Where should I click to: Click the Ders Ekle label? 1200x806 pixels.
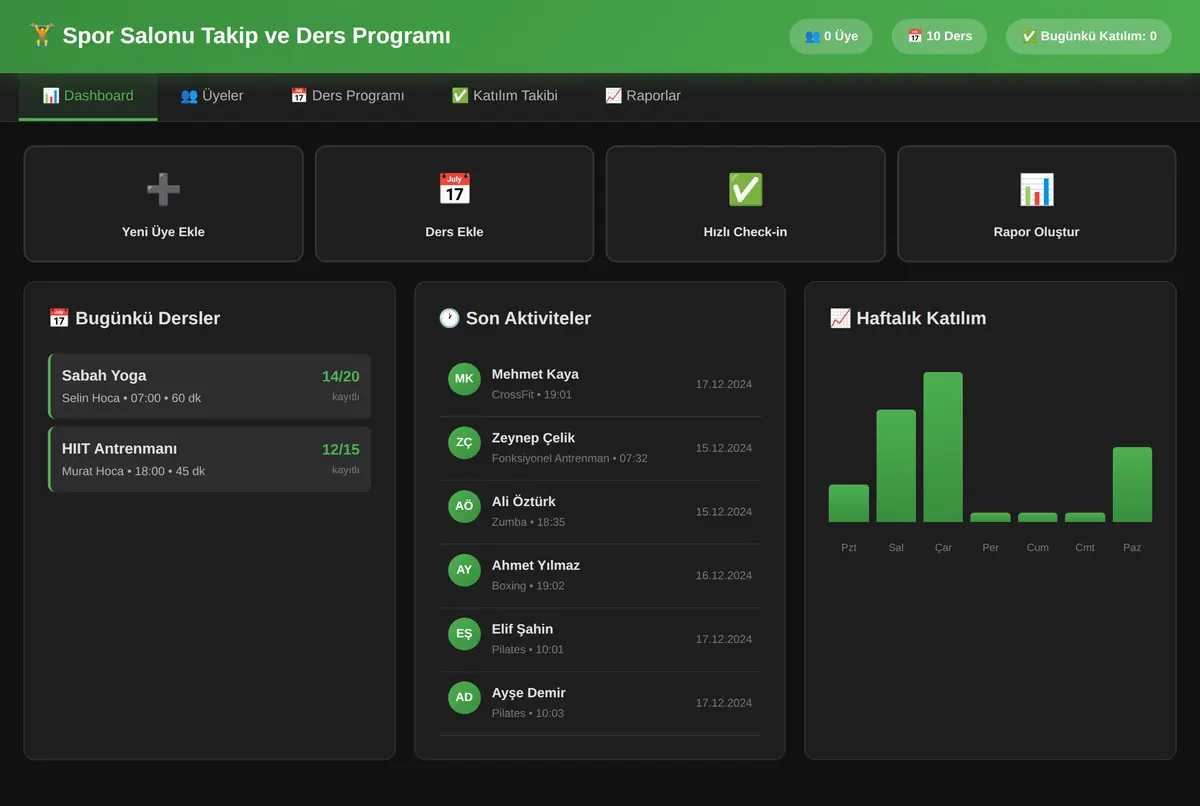pos(454,232)
